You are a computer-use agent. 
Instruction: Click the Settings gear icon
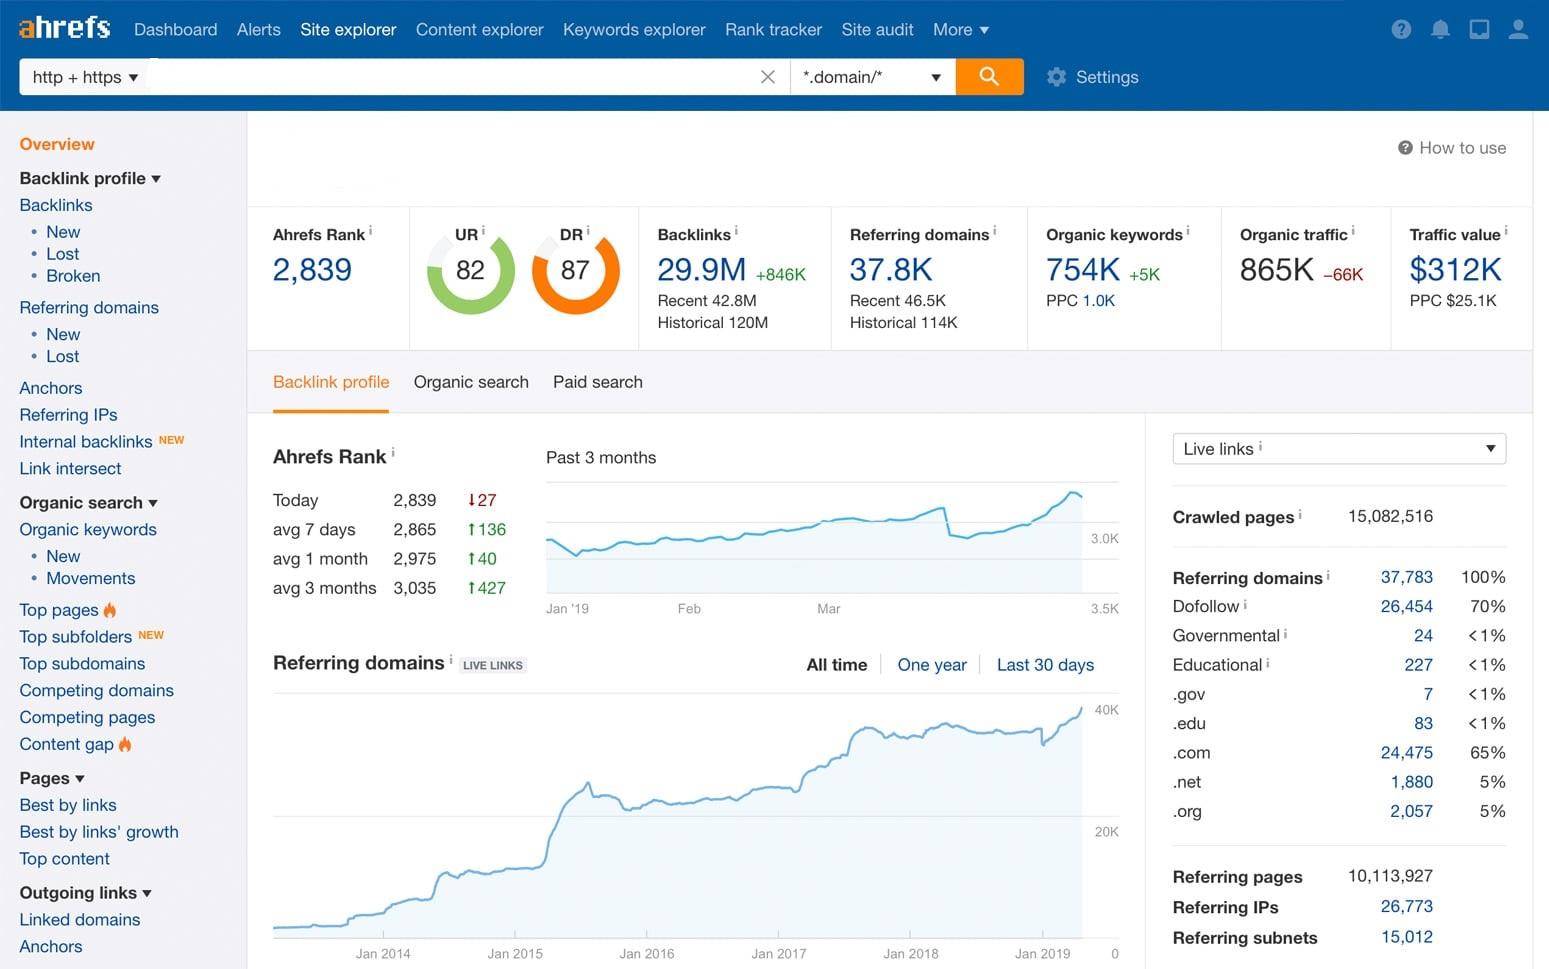click(1056, 77)
